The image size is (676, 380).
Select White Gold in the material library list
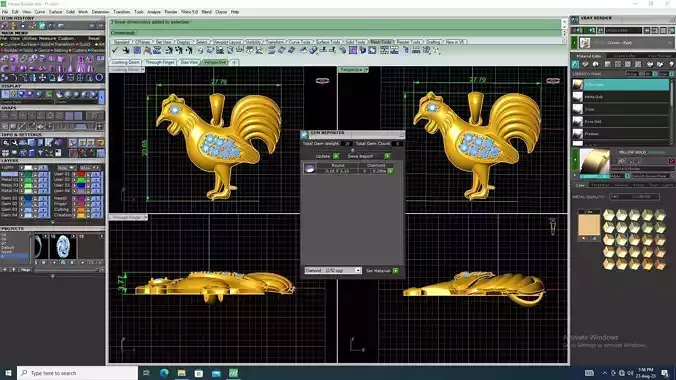click(x=620, y=97)
